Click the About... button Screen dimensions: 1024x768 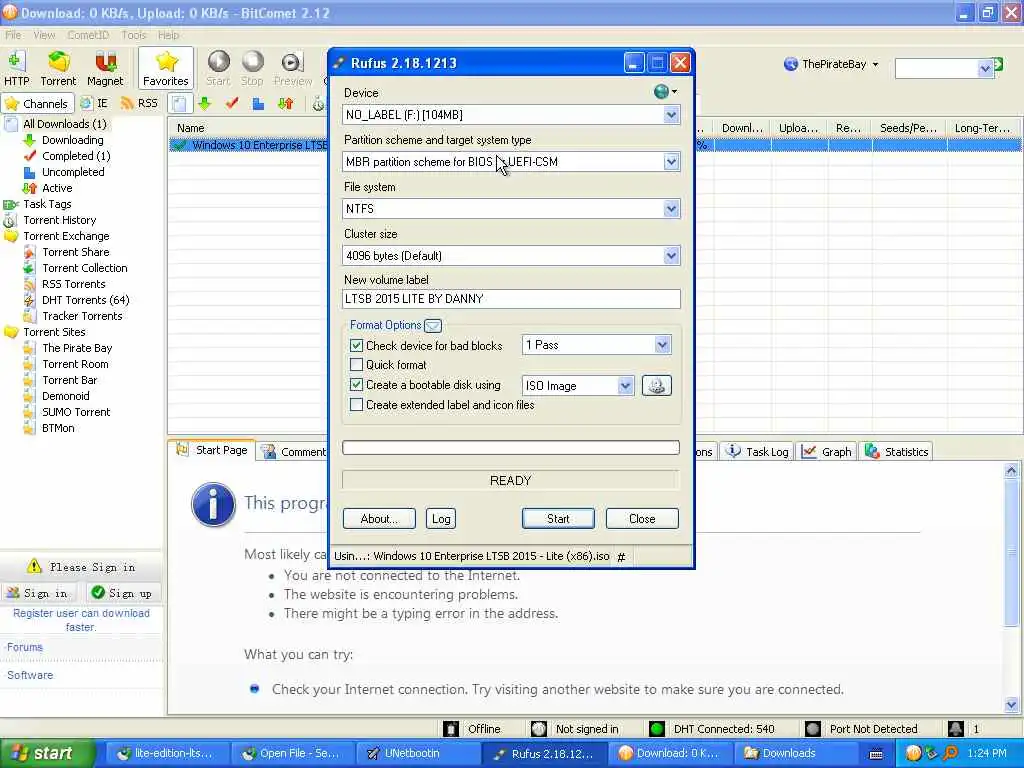(379, 519)
